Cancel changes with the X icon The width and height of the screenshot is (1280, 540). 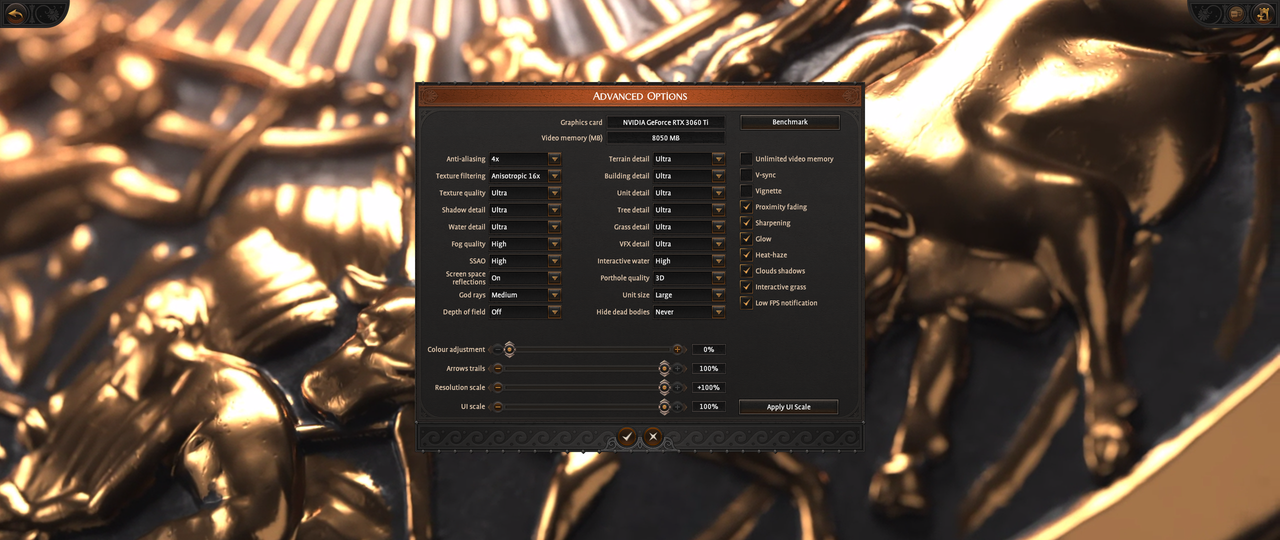[x=653, y=436]
